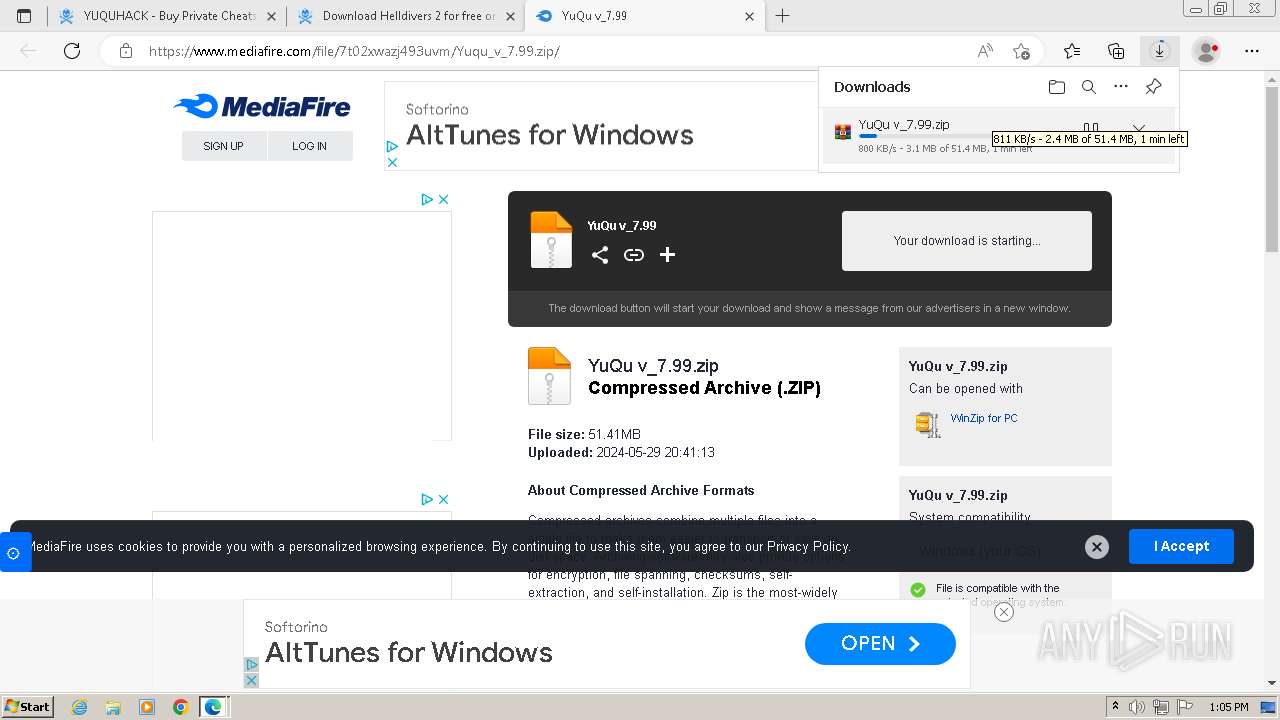Copy link for YuQu v_7.99
1280x720 pixels.
[x=634, y=255]
